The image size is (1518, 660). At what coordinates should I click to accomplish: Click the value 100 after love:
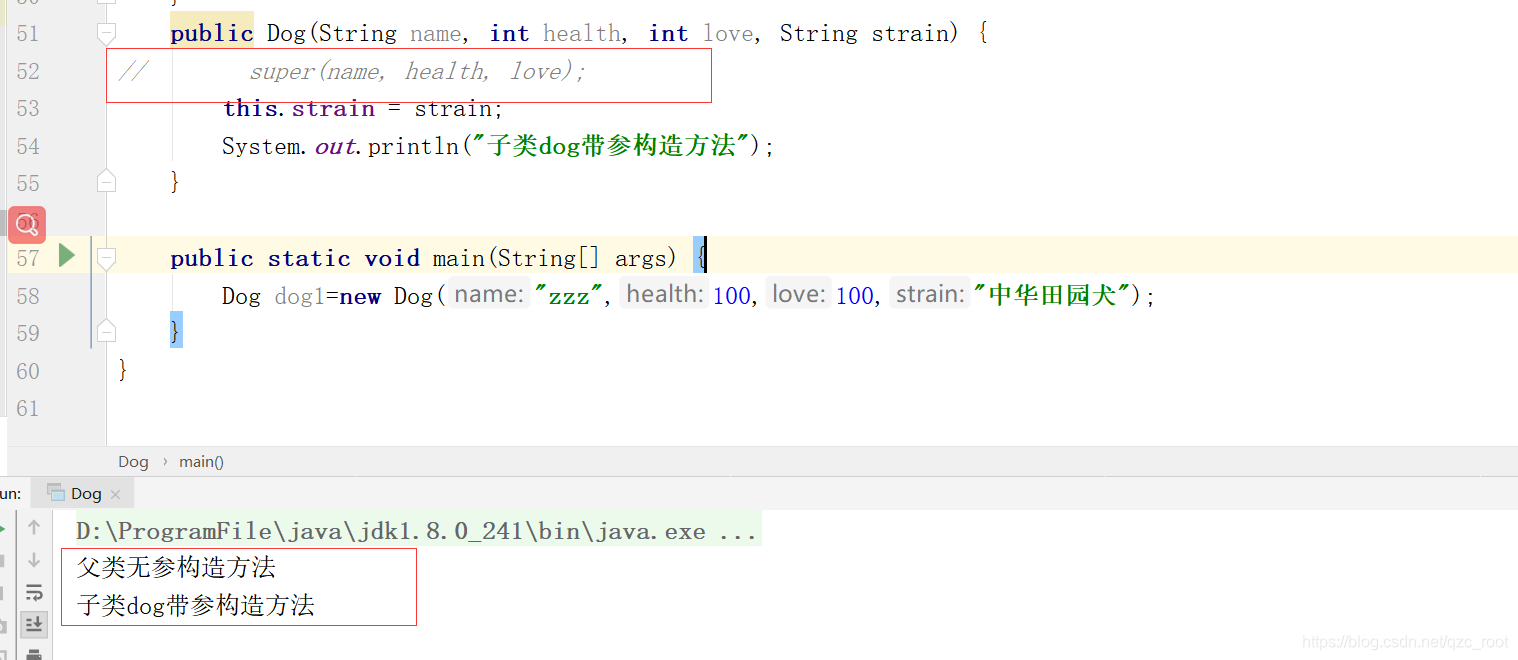(x=855, y=296)
